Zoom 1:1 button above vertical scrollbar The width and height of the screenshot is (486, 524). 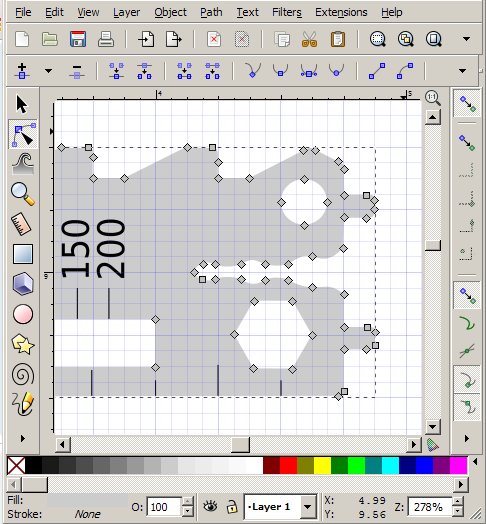coord(433,98)
